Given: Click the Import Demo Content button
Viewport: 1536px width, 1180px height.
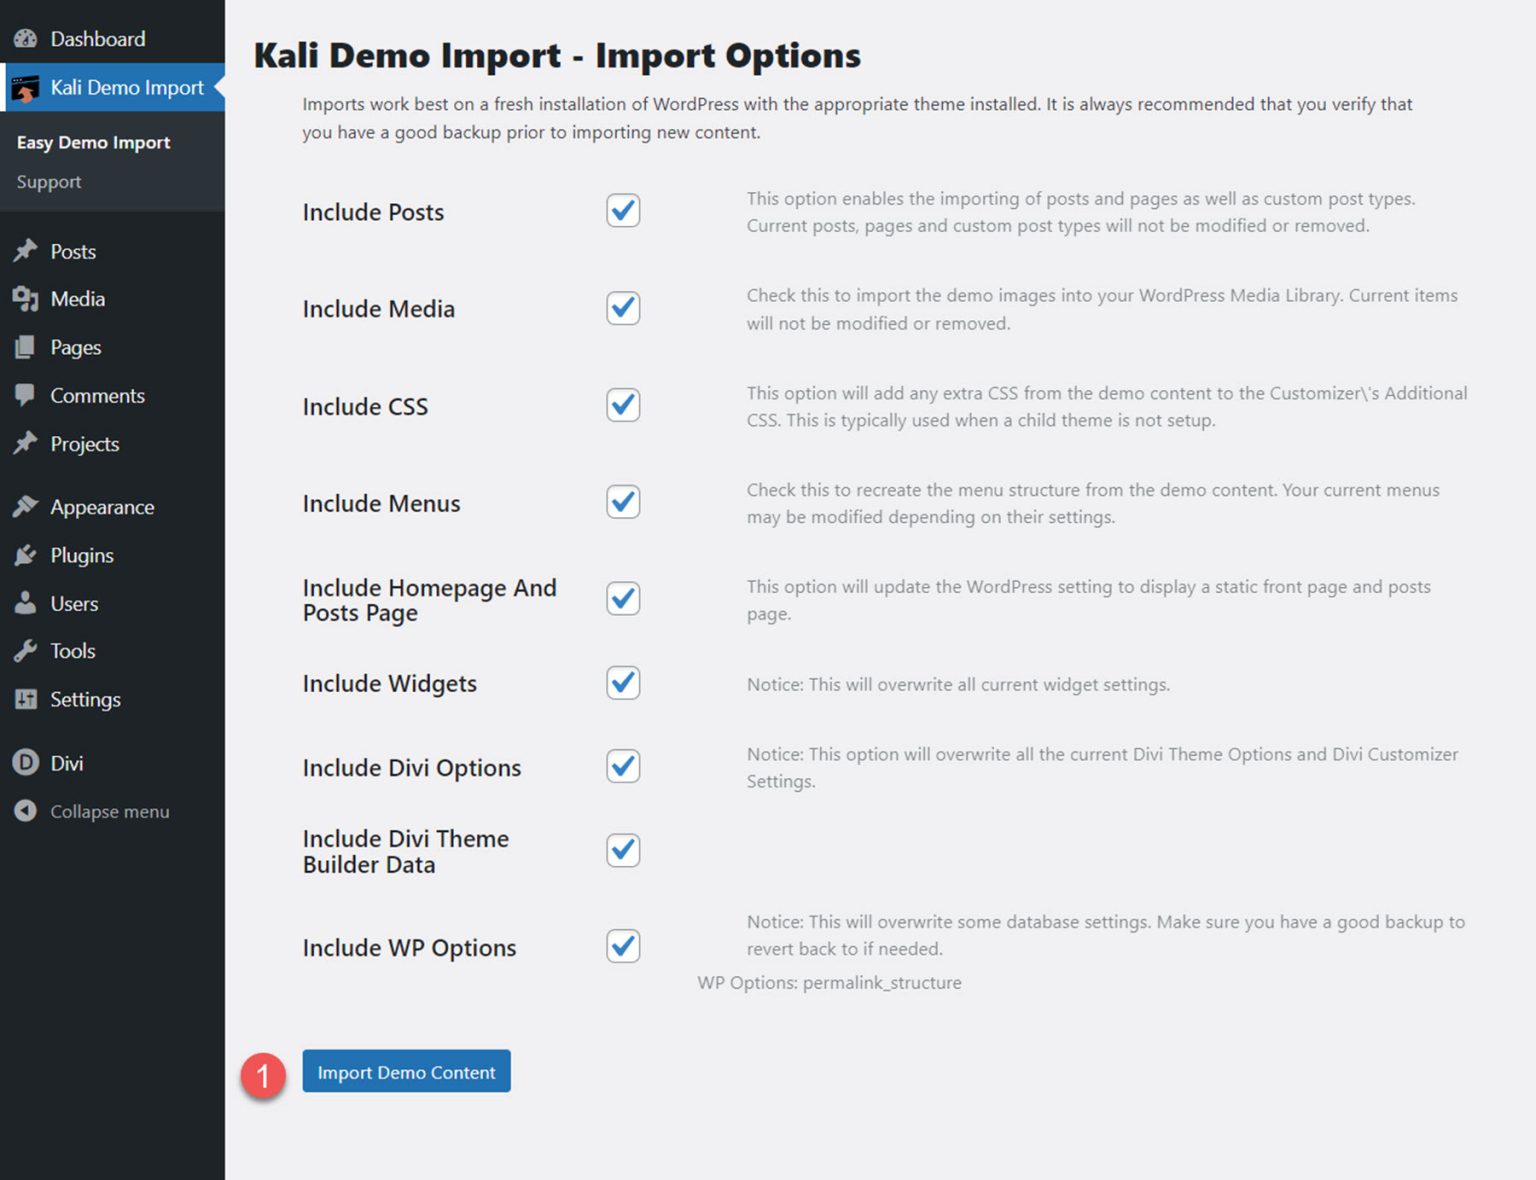Looking at the screenshot, I should pyautogui.click(x=406, y=1071).
